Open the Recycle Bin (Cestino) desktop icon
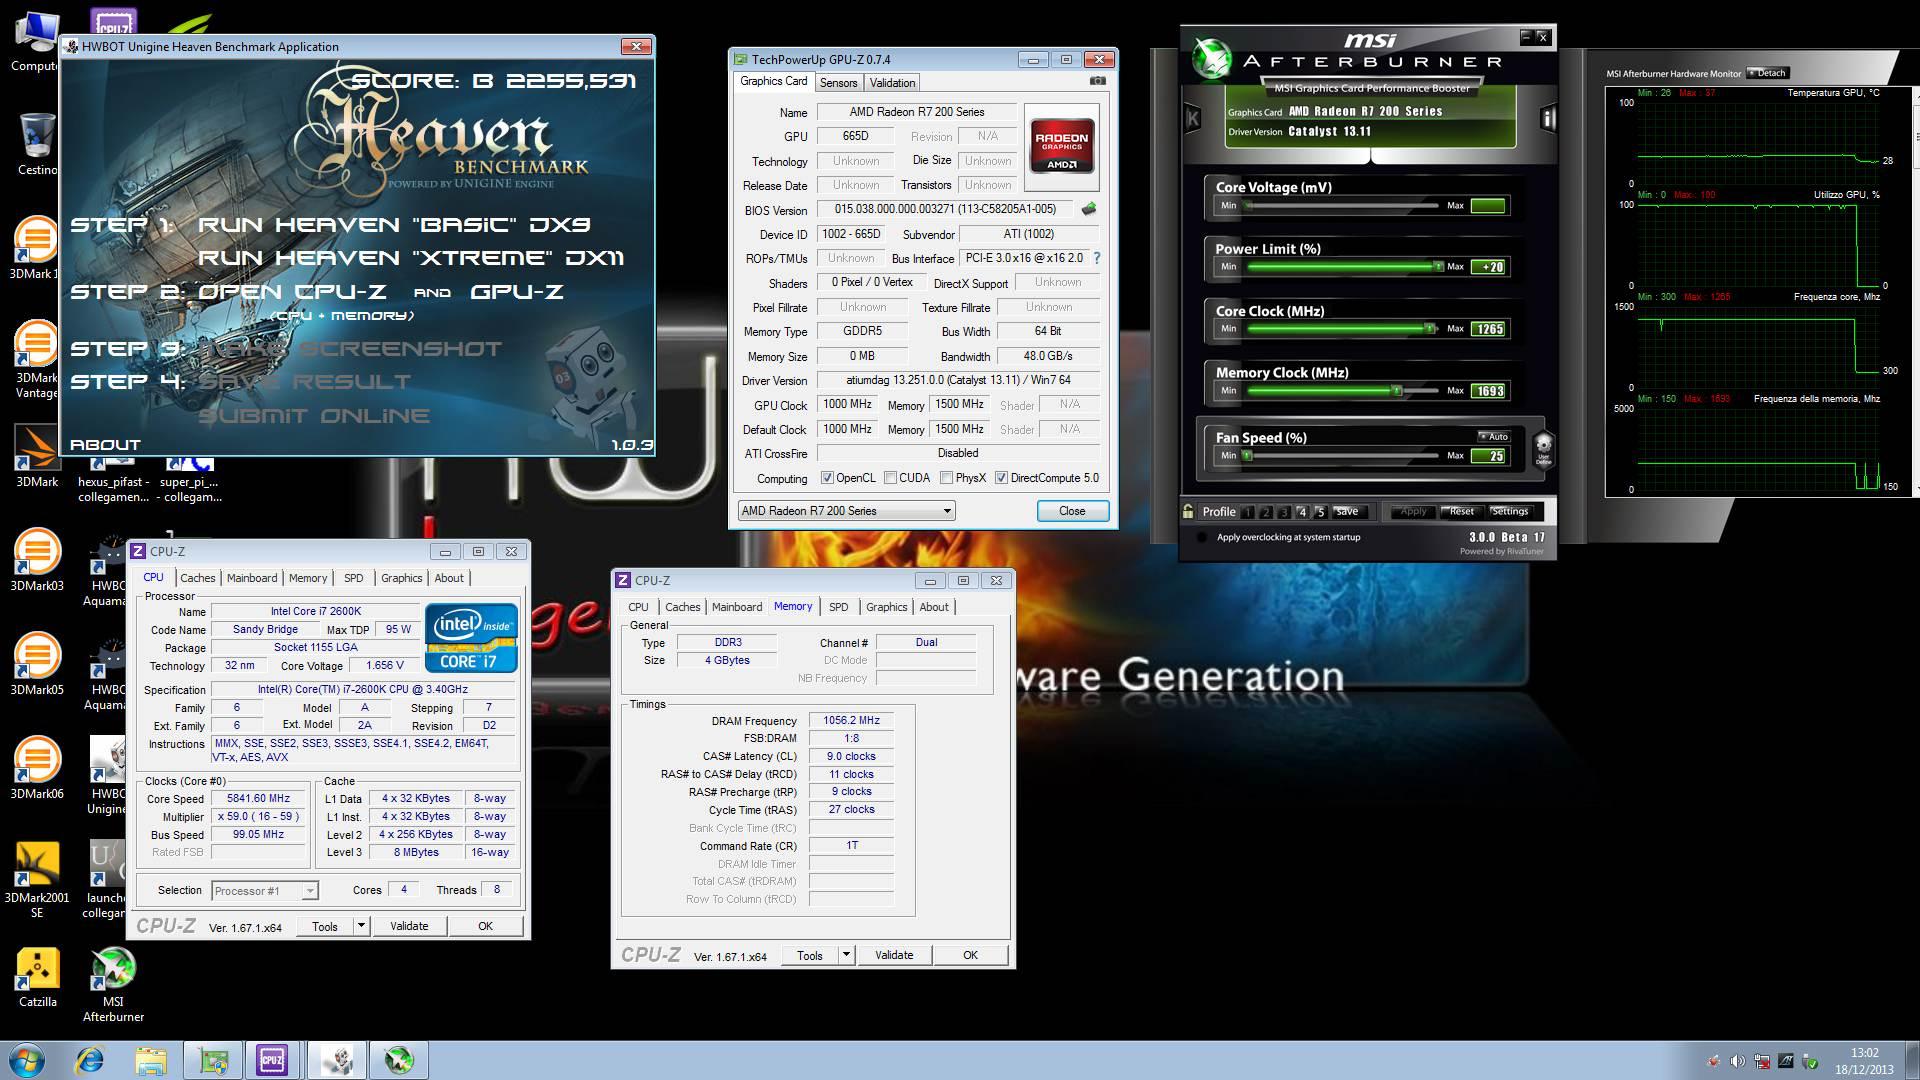 37,143
